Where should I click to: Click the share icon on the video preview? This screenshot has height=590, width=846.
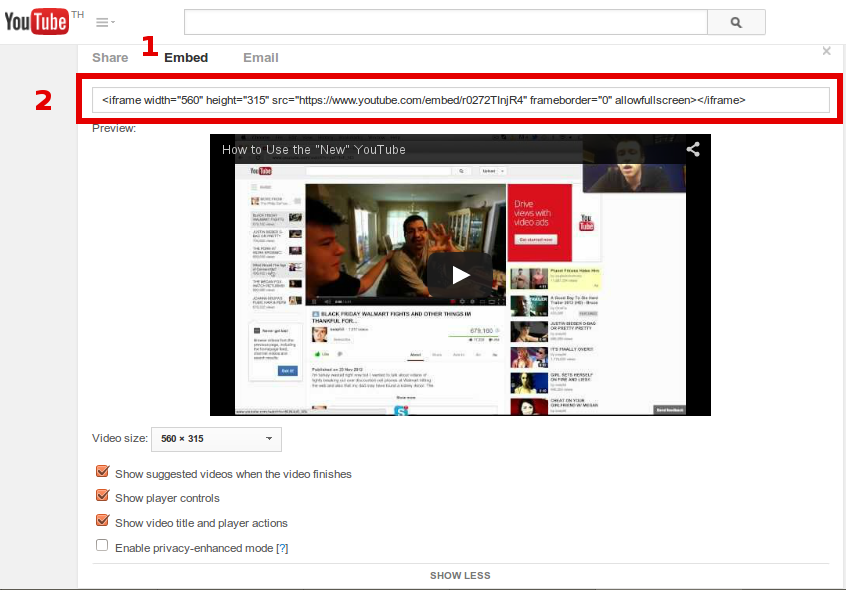pyautogui.click(x=692, y=149)
